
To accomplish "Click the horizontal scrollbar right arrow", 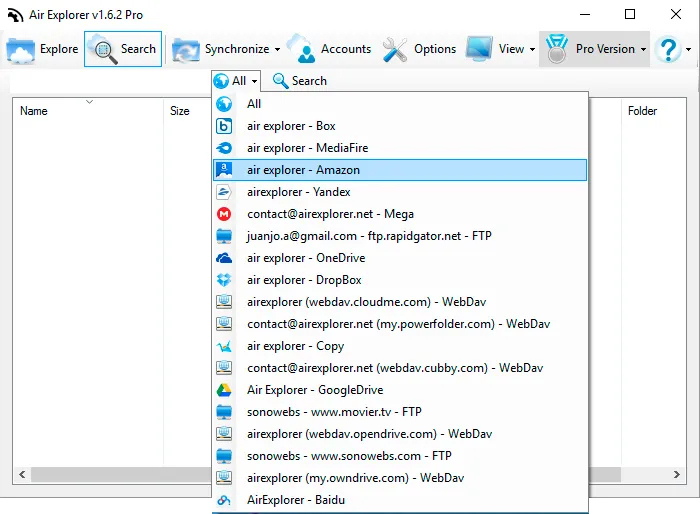I will coord(677,474).
